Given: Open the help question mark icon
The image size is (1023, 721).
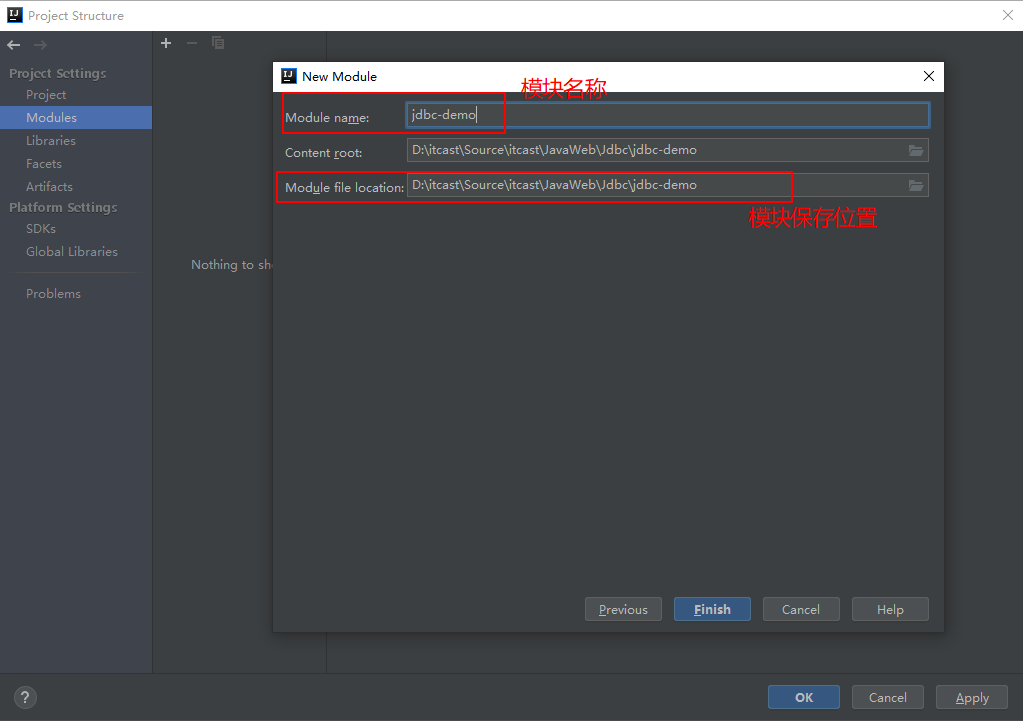Looking at the screenshot, I should pyautogui.click(x=26, y=698).
